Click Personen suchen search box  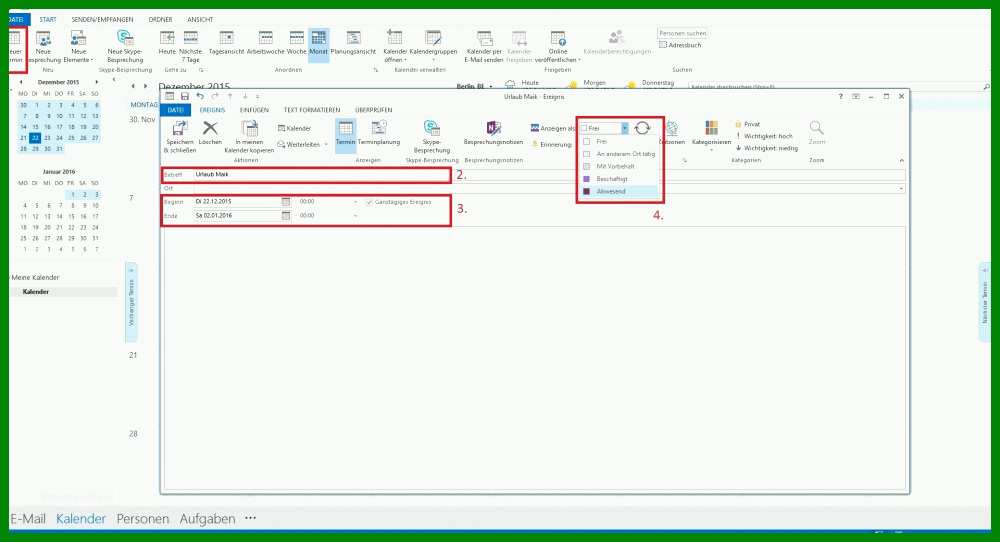pos(682,33)
